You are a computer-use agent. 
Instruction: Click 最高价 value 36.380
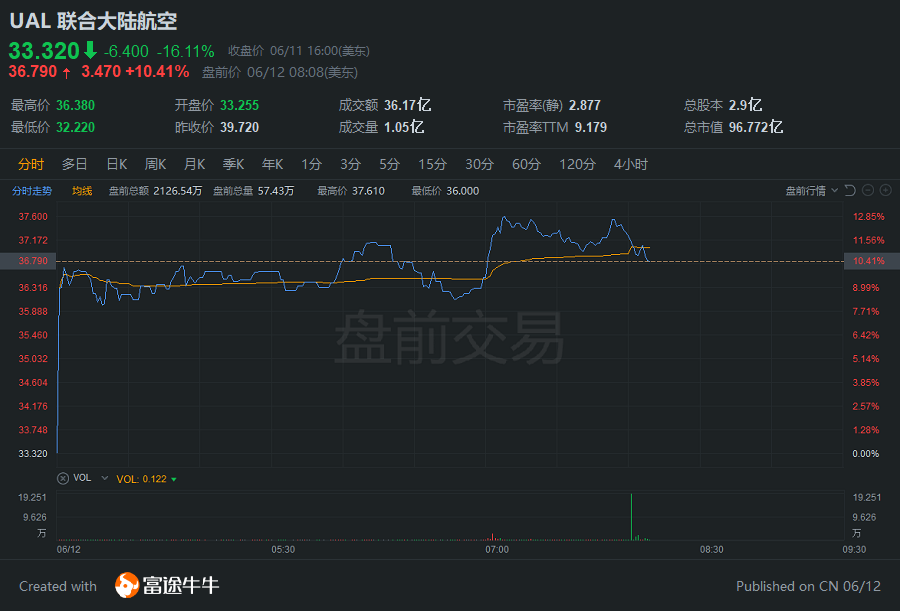[75, 105]
